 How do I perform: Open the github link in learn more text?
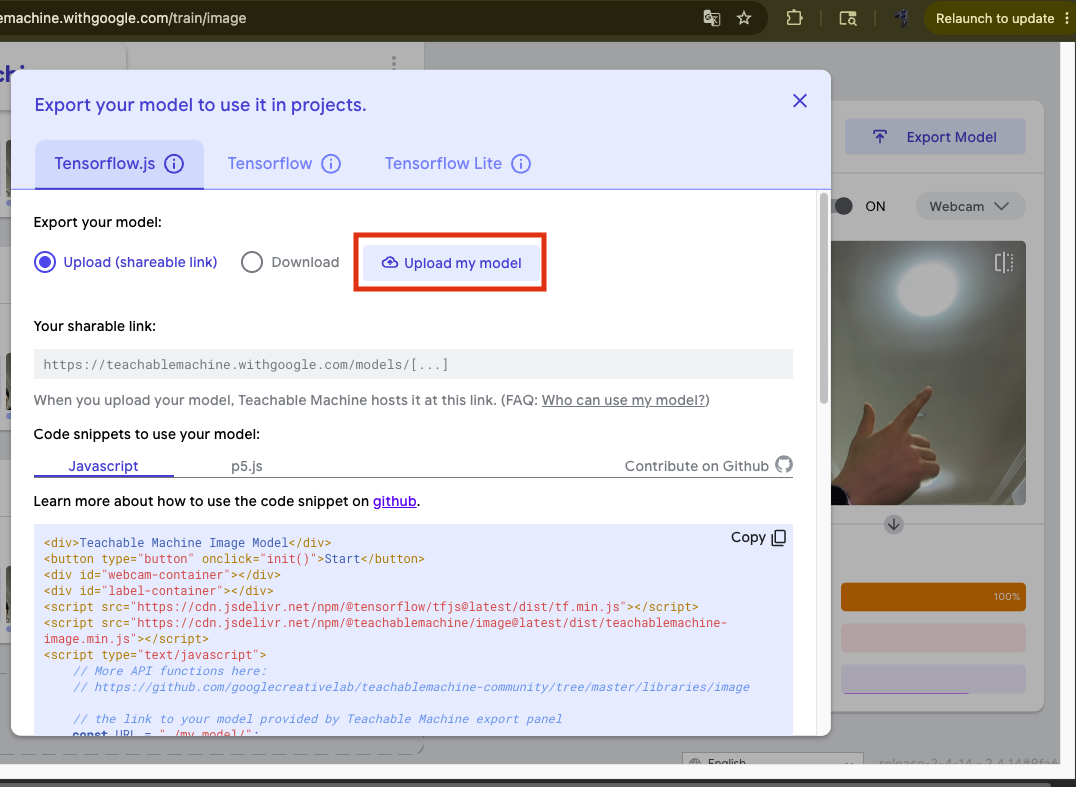pyautogui.click(x=395, y=502)
